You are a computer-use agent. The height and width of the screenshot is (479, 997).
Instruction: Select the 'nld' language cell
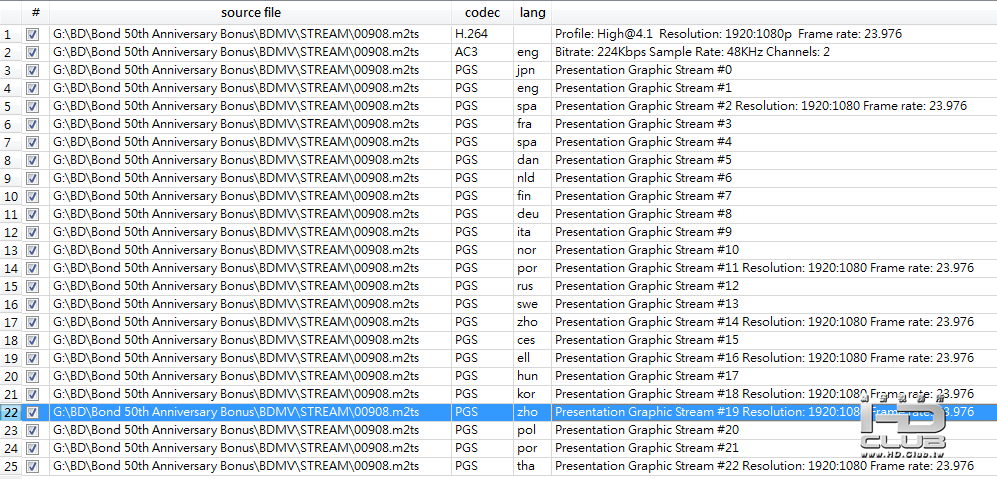[532, 177]
